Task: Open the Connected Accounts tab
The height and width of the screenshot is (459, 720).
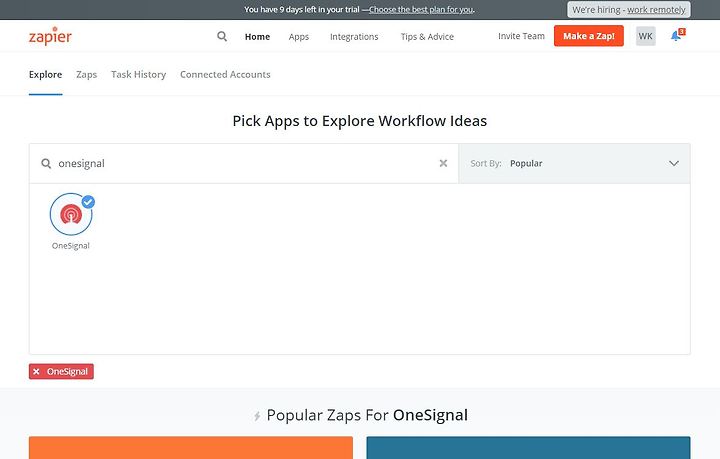Action: (225, 74)
